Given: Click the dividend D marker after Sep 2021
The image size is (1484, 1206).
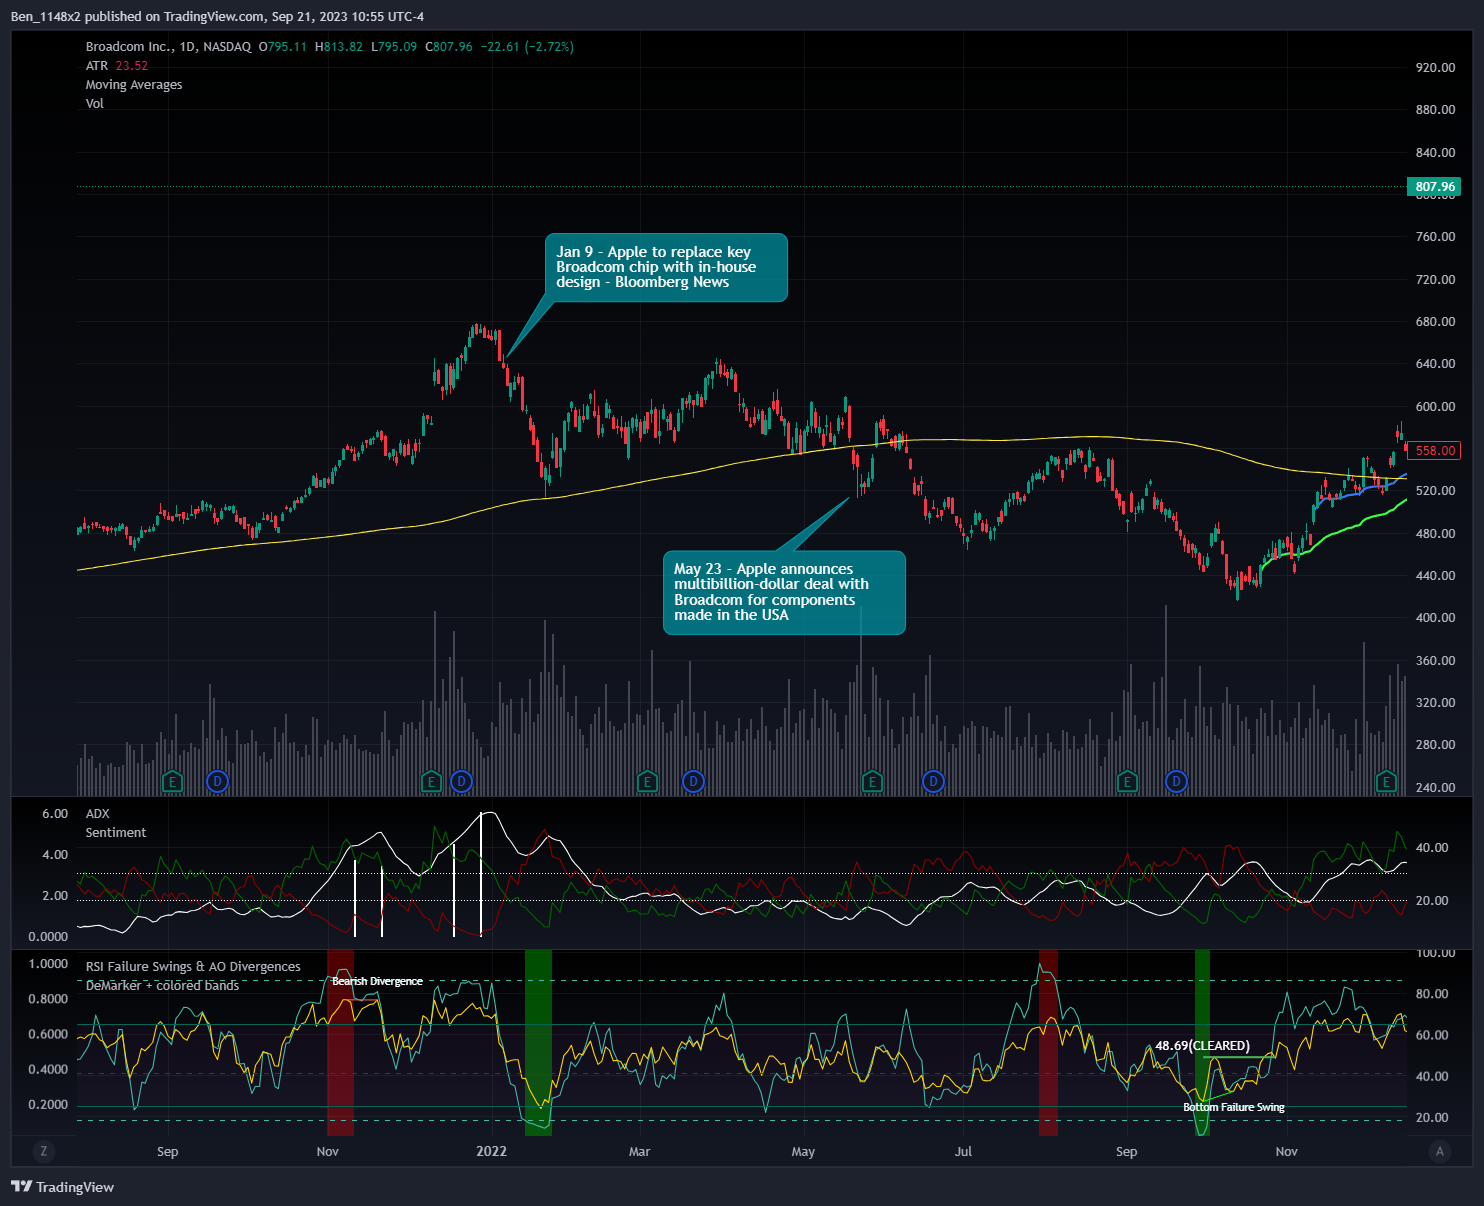Looking at the screenshot, I should tap(217, 781).
